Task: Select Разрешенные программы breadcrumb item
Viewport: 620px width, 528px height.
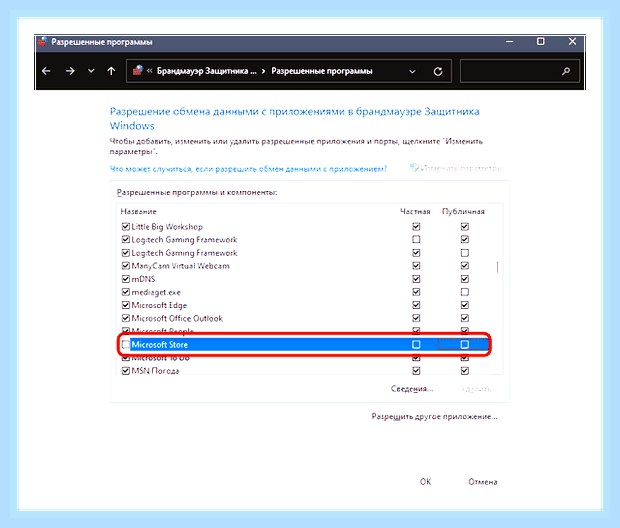Action: (322, 71)
